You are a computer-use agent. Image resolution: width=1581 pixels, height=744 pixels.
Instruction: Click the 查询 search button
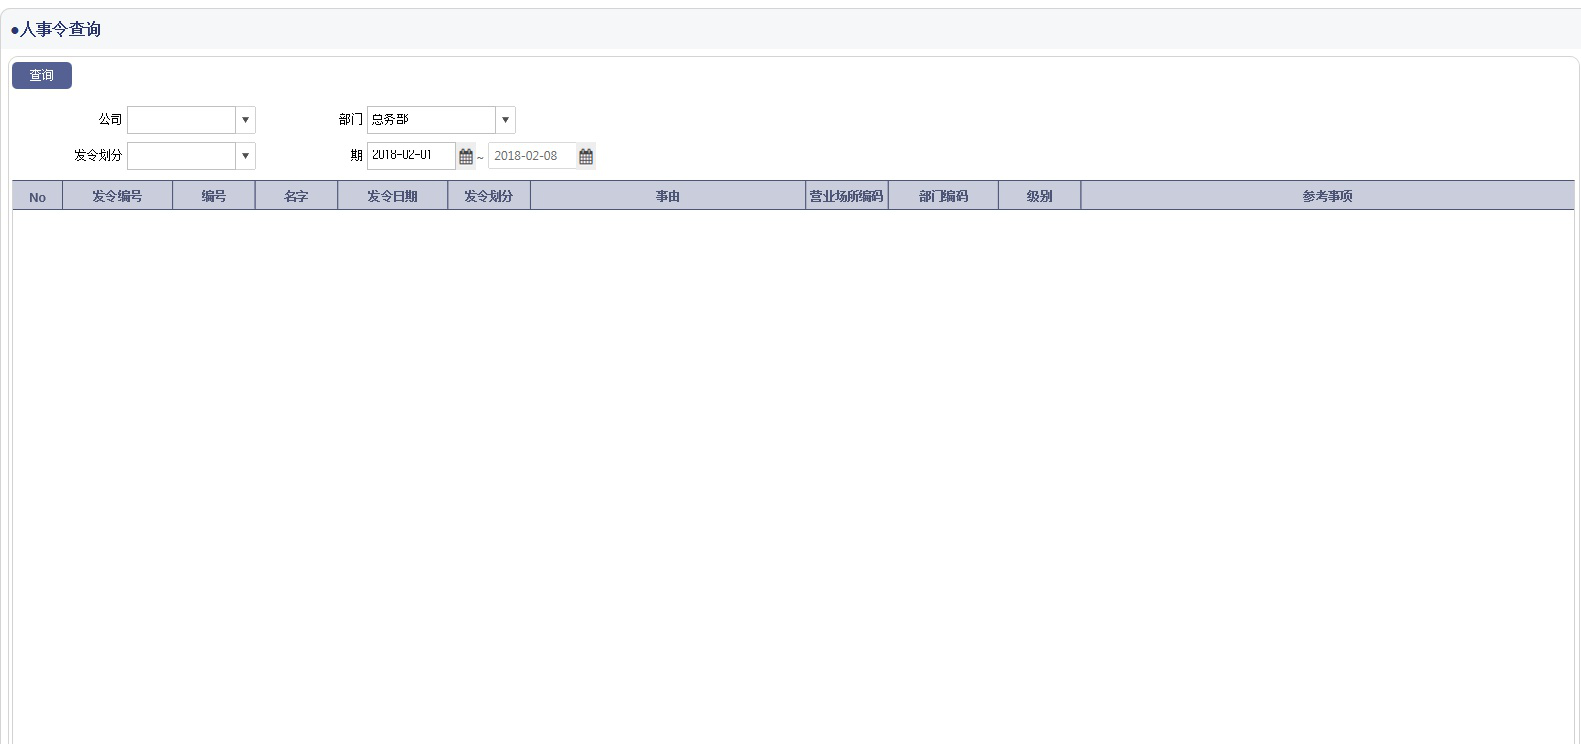(41, 76)
